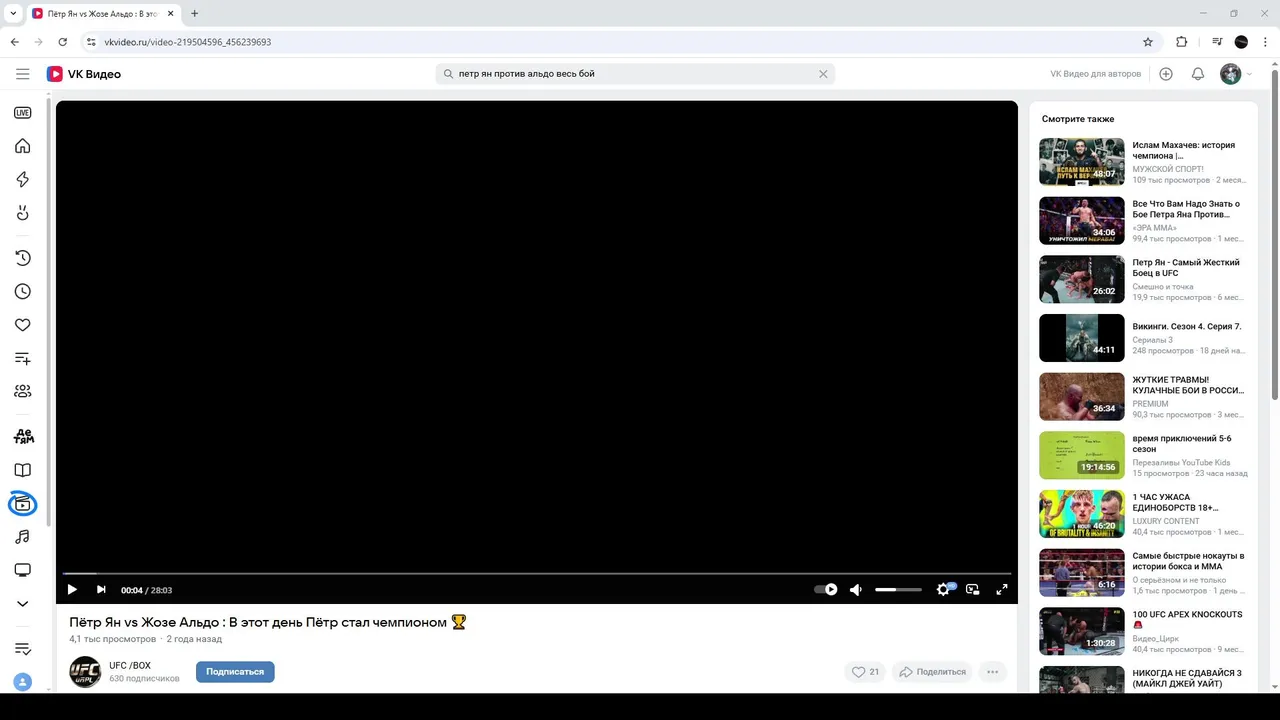The width and height of the screenshot is (1280, 720).
Task: Clear the search query with X
Action: click(823, 74)
